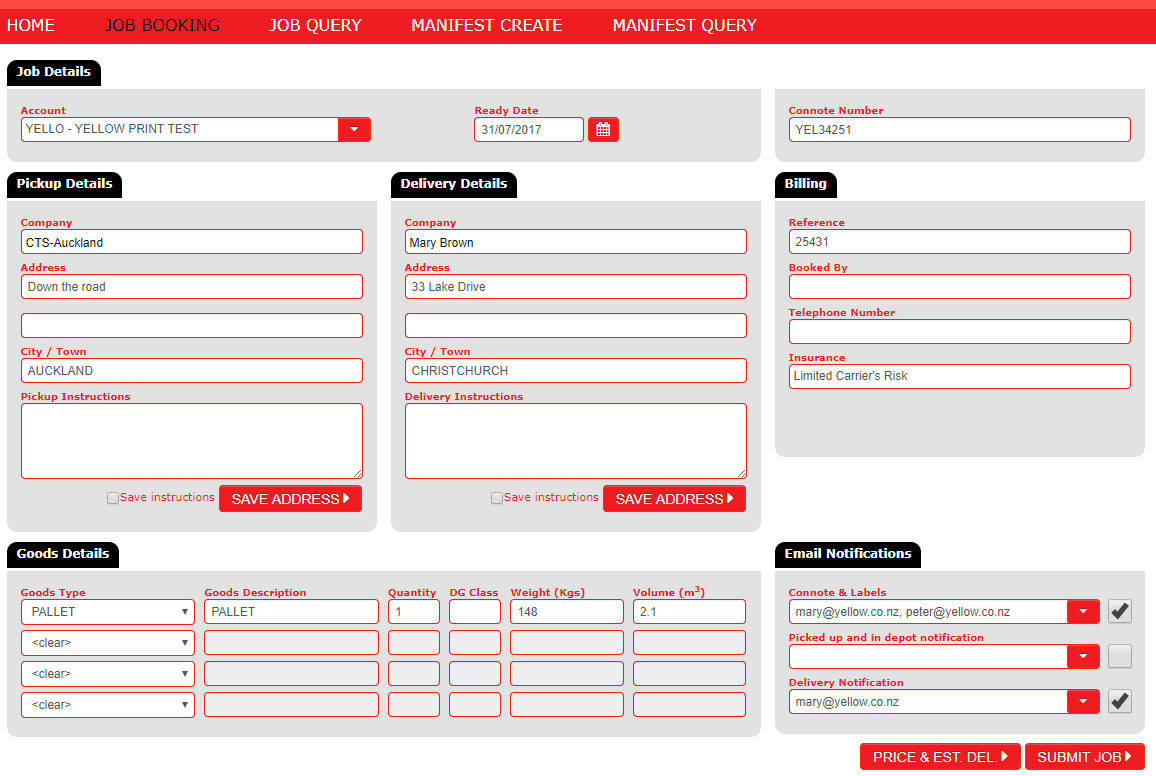
Task: Focus the Pickup City / Town field
Action: 192,371
